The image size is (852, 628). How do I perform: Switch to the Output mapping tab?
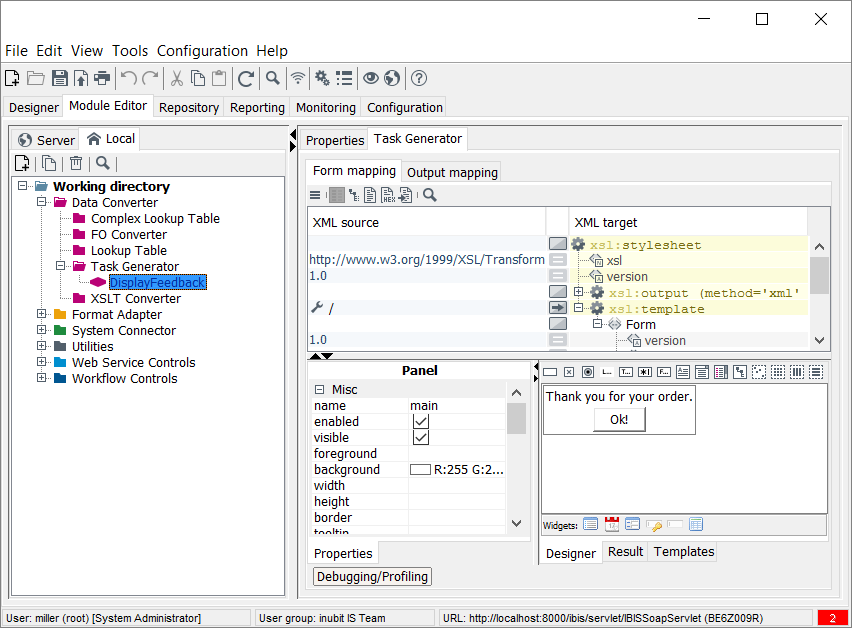pyautogui.click(x=452, y=172)
